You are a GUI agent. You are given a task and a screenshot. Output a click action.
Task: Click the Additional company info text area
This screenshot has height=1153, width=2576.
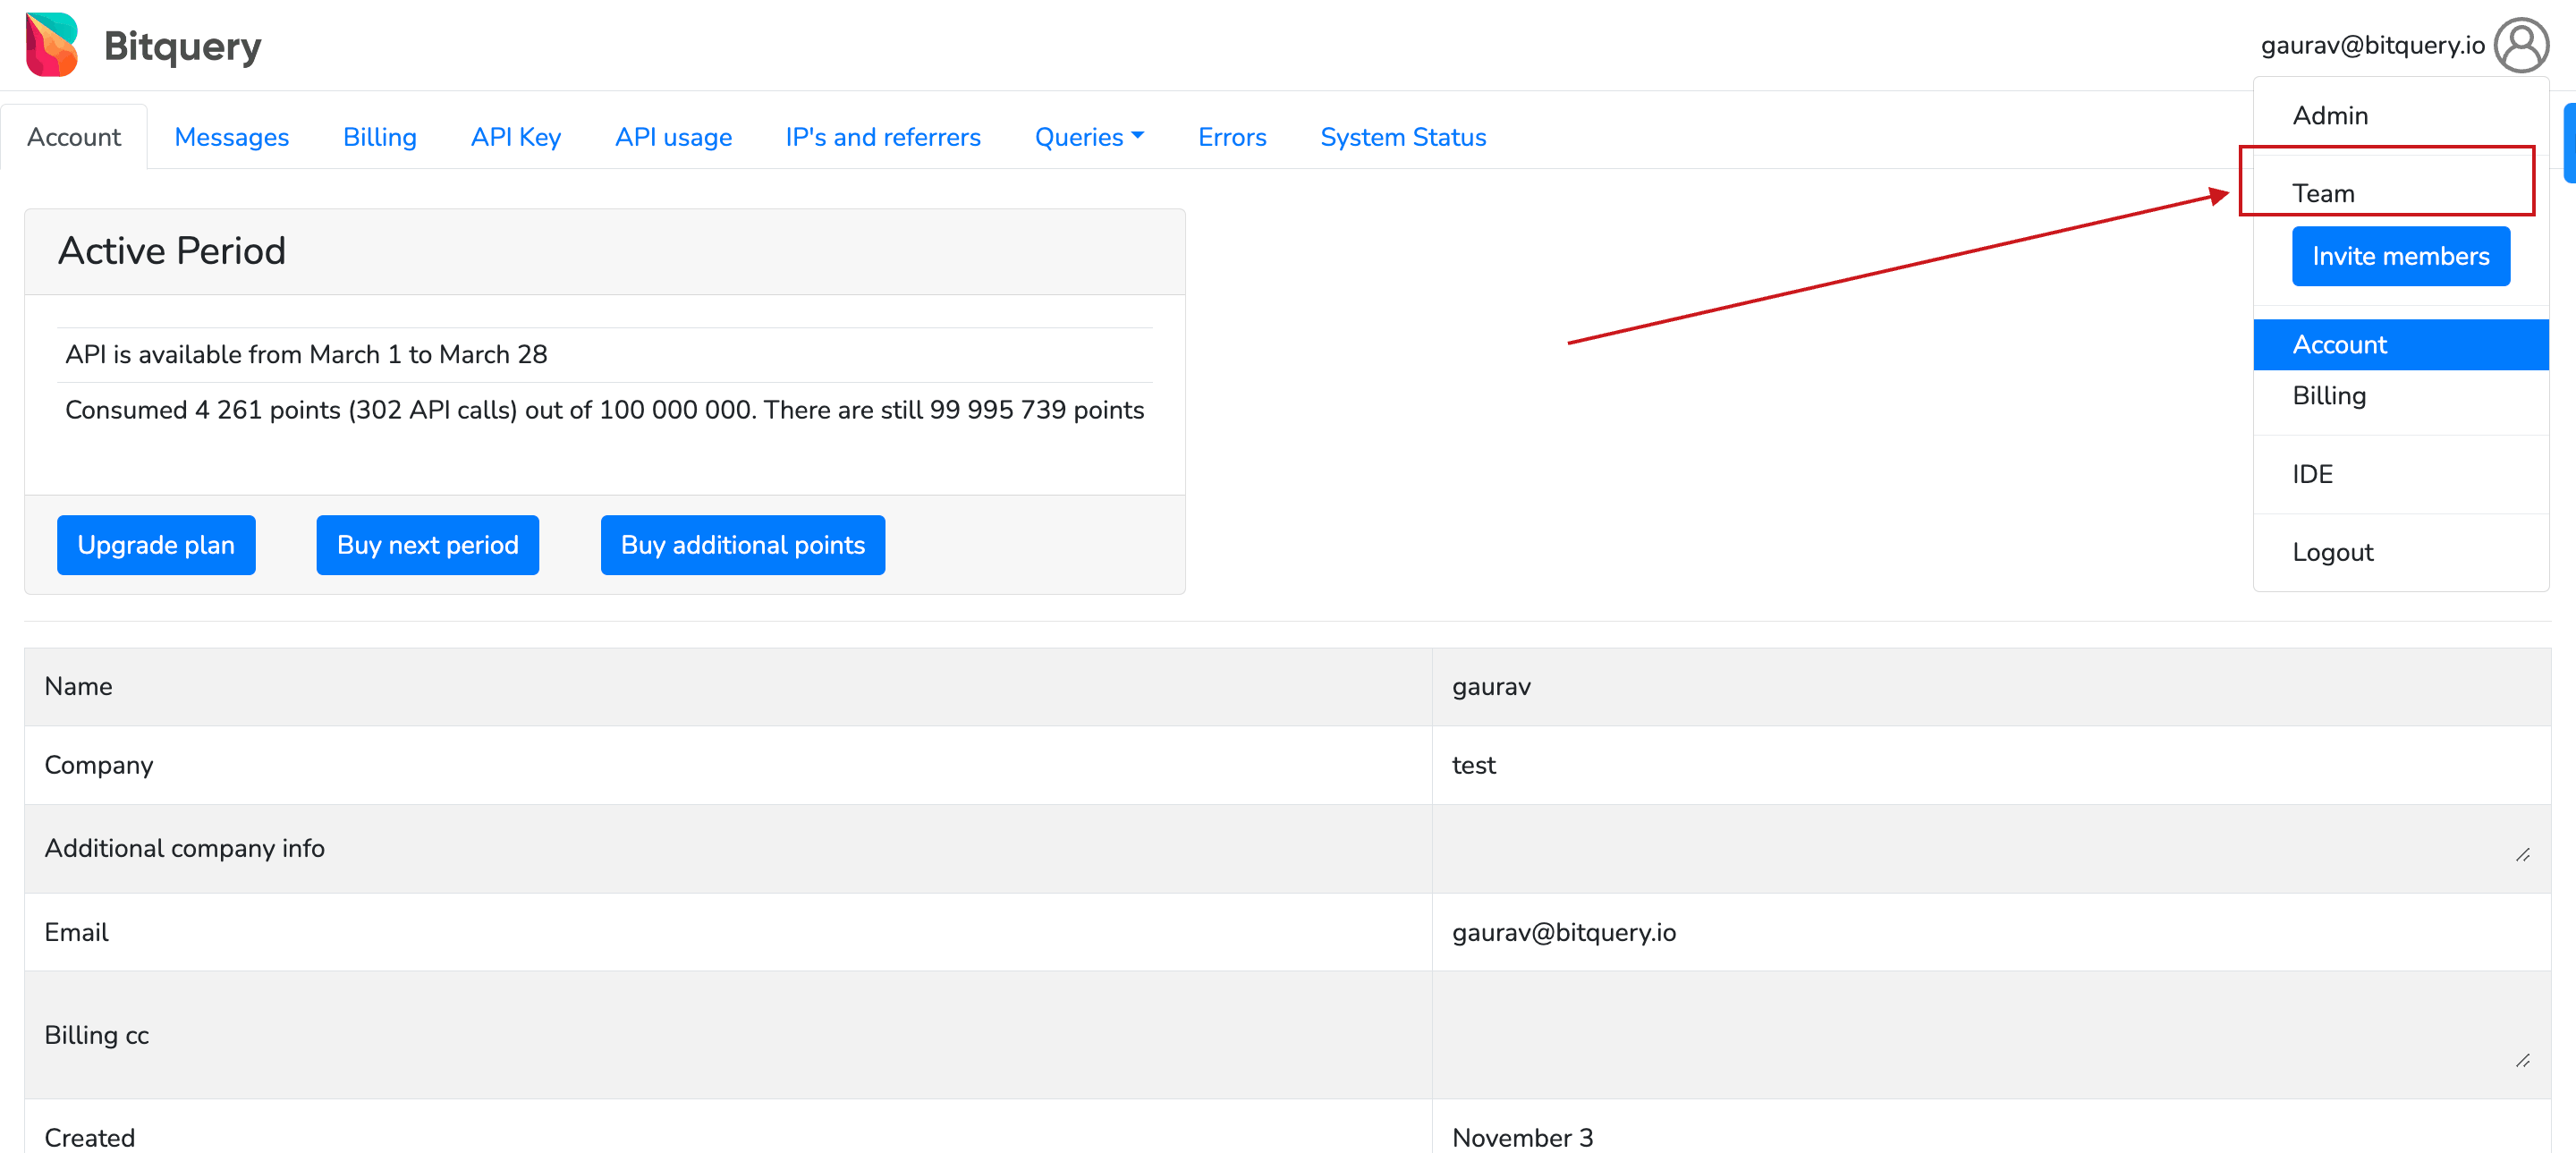click(x=1991, y=848)
